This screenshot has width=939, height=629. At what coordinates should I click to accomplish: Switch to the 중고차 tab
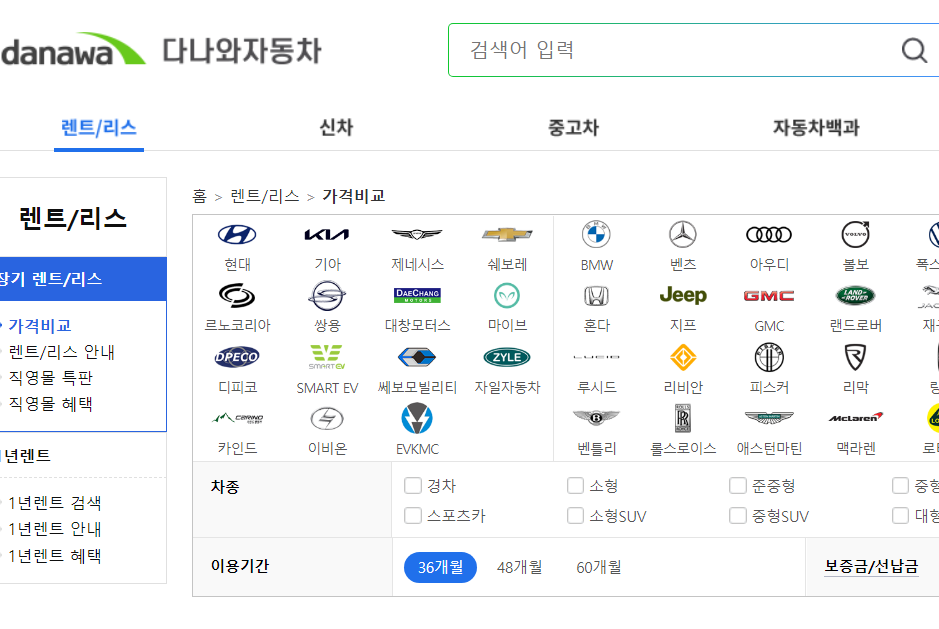click(573, 127)
